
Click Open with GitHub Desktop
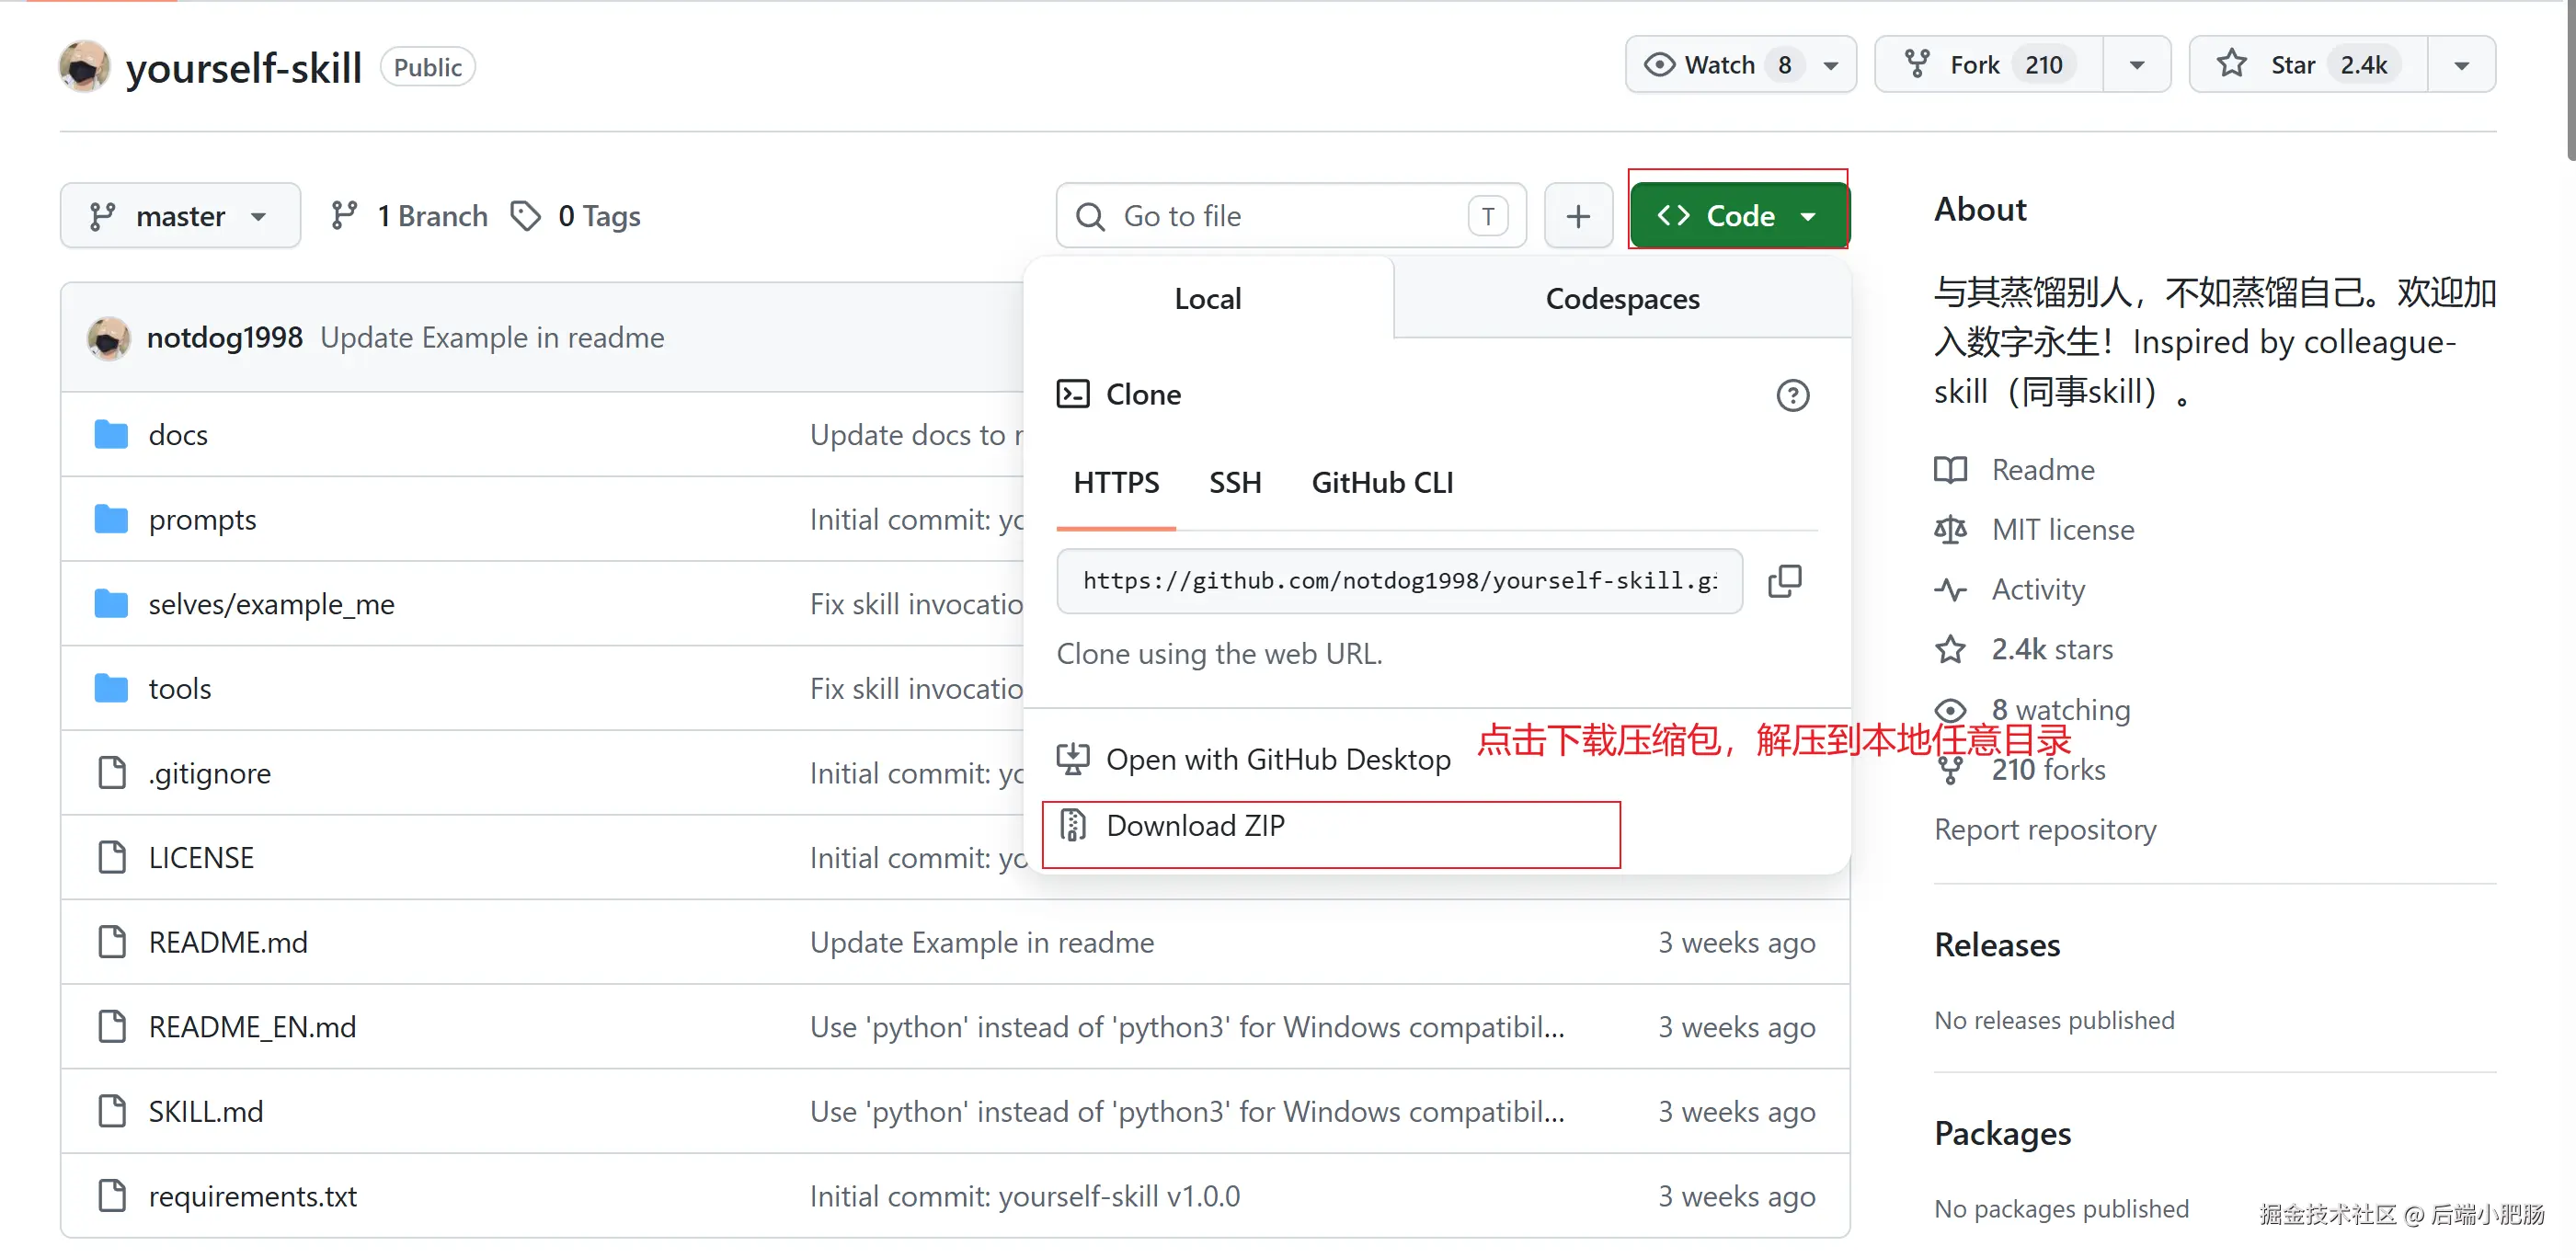1277,760
